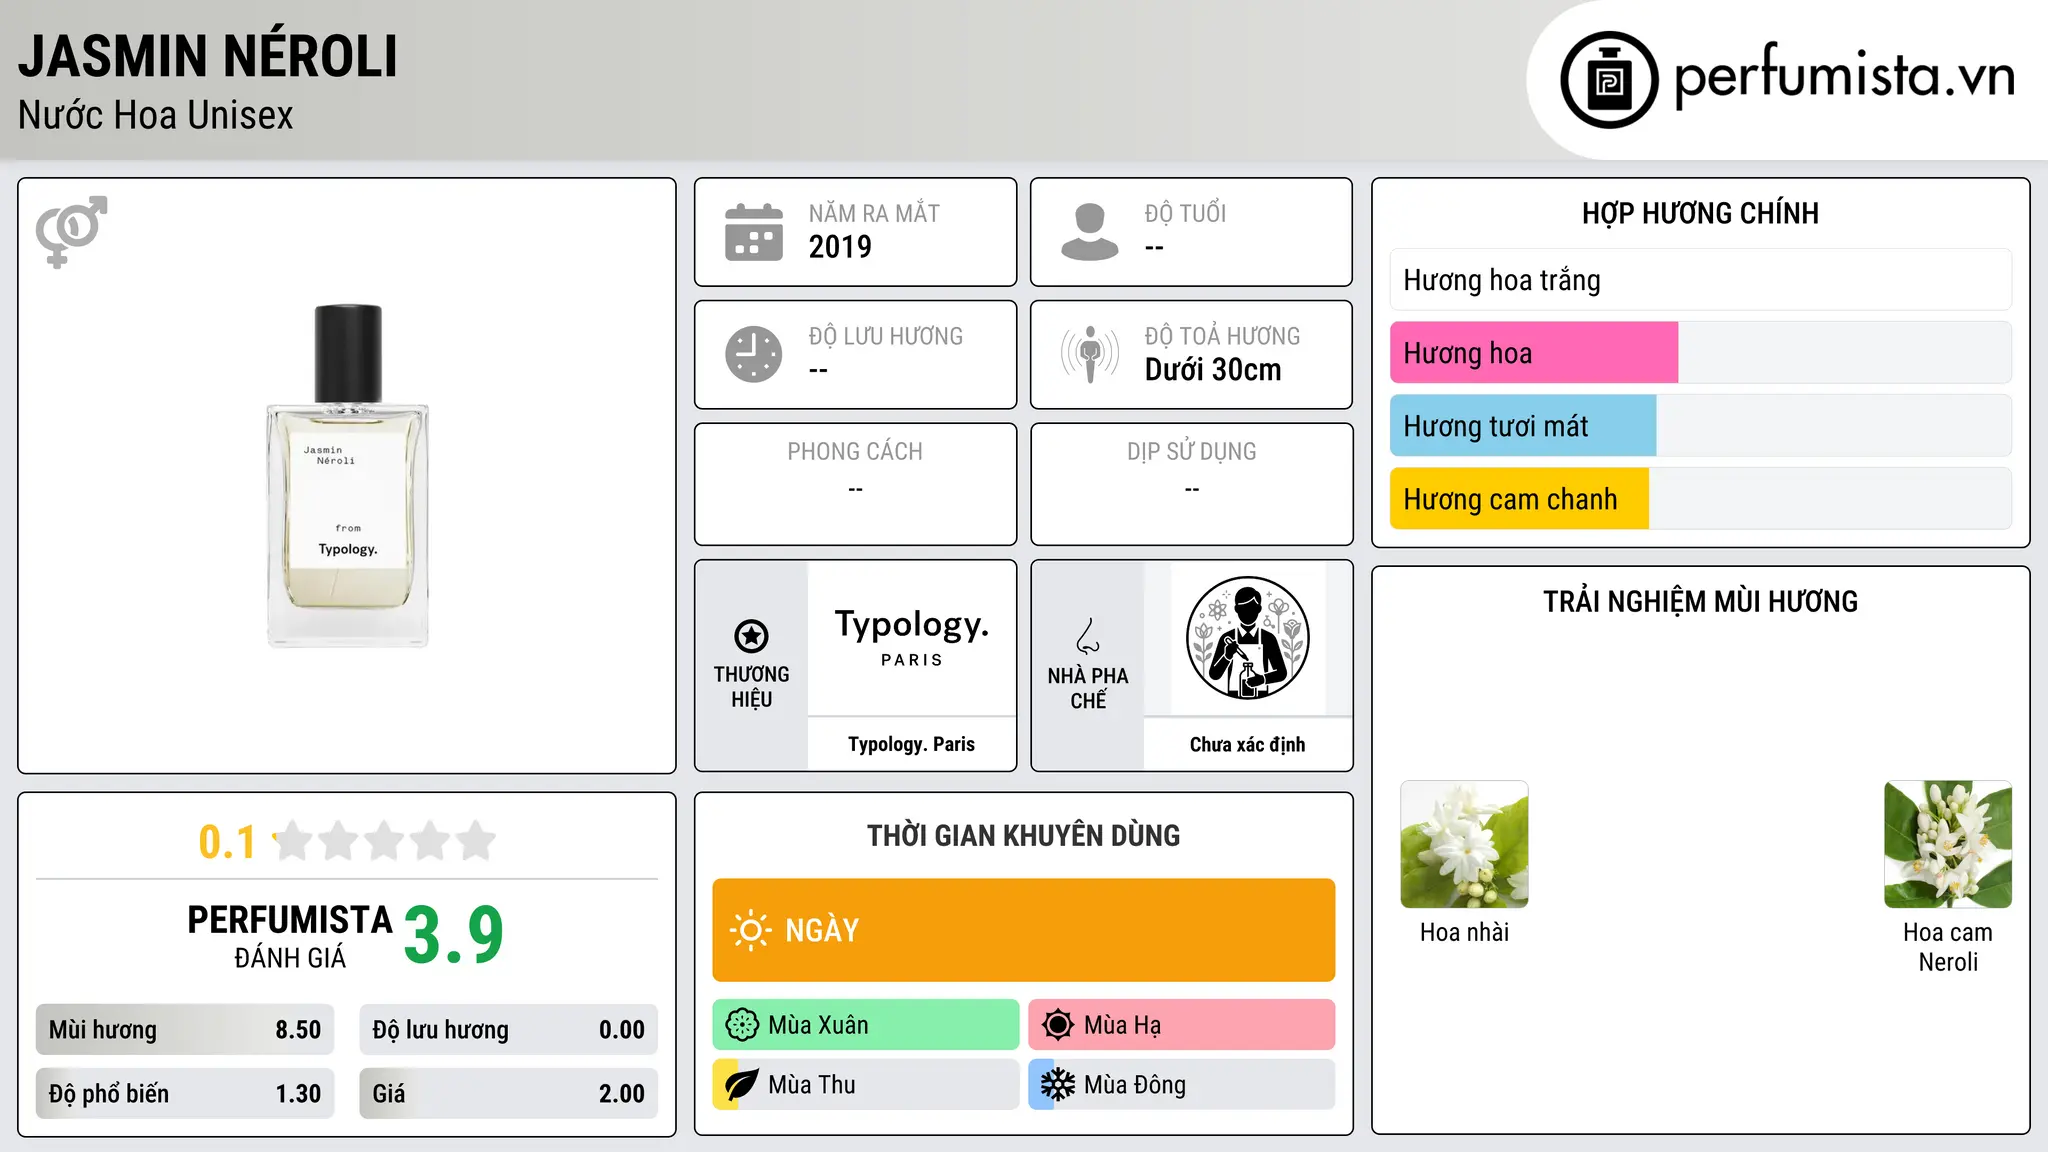The width and height of the screenshot is (2048, 1152).
Task: Open the Hoa cam Neroli note thumbnail
Action: [x=1948, y=844]
